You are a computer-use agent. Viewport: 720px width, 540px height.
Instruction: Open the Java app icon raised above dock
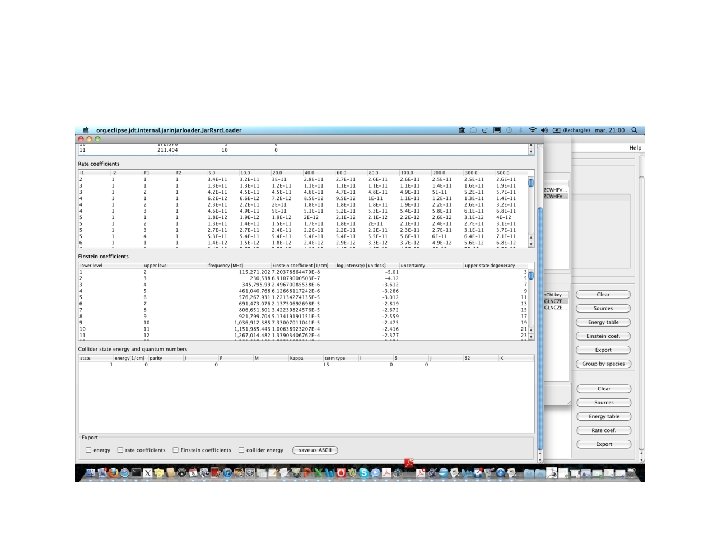pos(409,463)
